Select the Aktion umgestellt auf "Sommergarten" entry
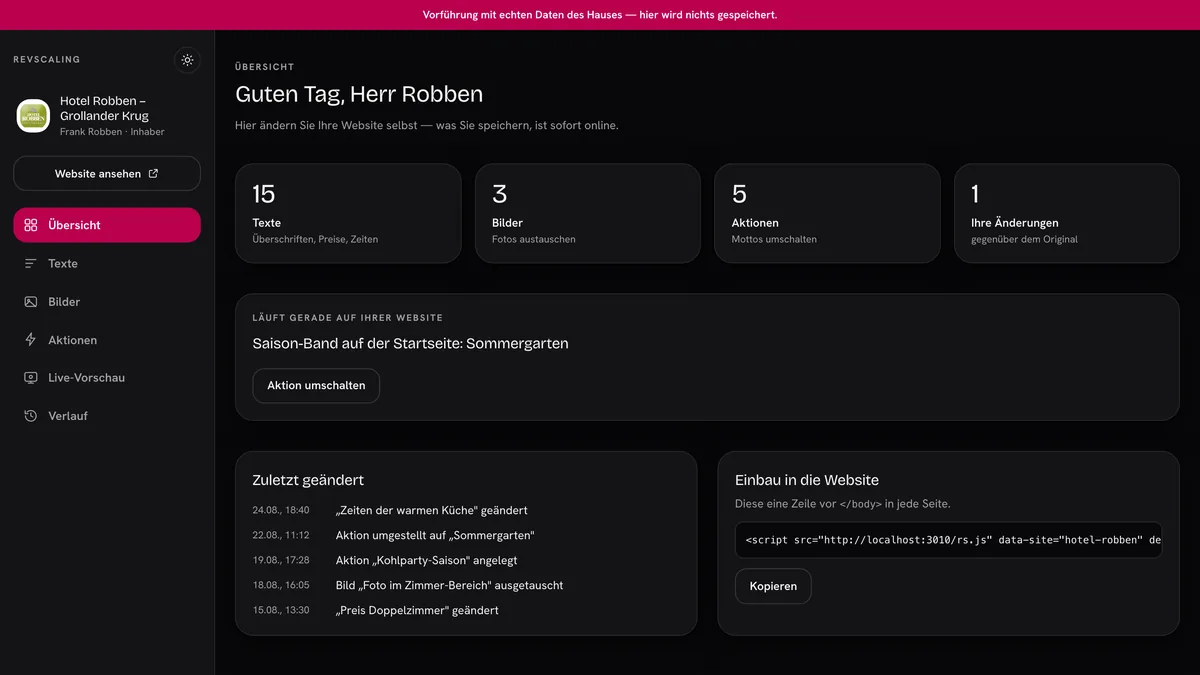 click(x=435, y=535)
